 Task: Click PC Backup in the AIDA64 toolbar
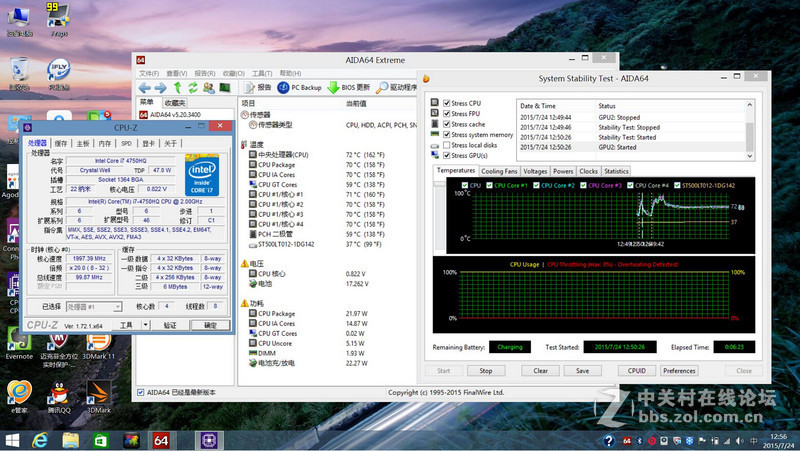(300, 88)
